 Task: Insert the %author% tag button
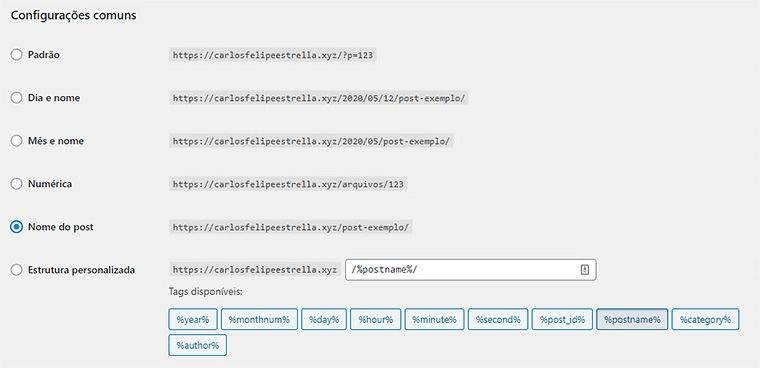pyautogui.click(x=198, y=345)
